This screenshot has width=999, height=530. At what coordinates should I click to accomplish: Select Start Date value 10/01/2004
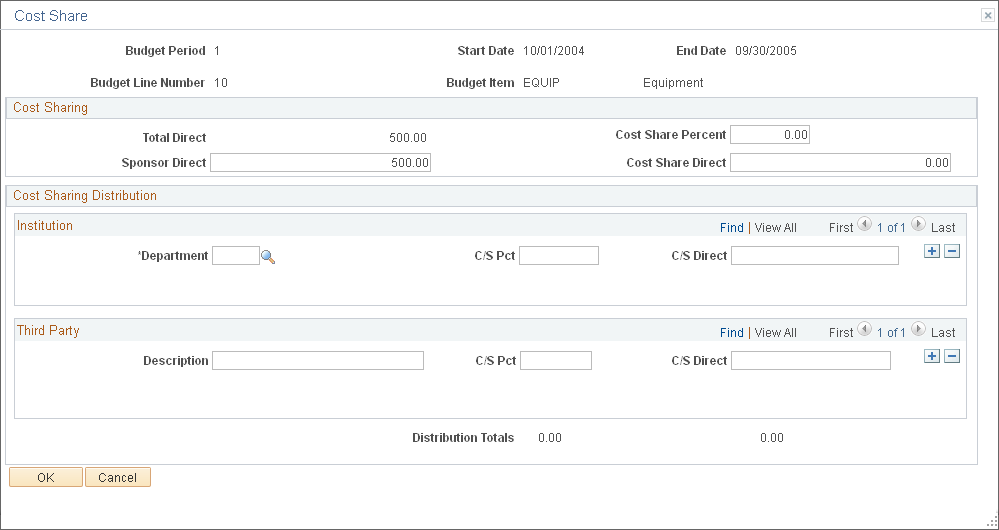pos(554,51)
